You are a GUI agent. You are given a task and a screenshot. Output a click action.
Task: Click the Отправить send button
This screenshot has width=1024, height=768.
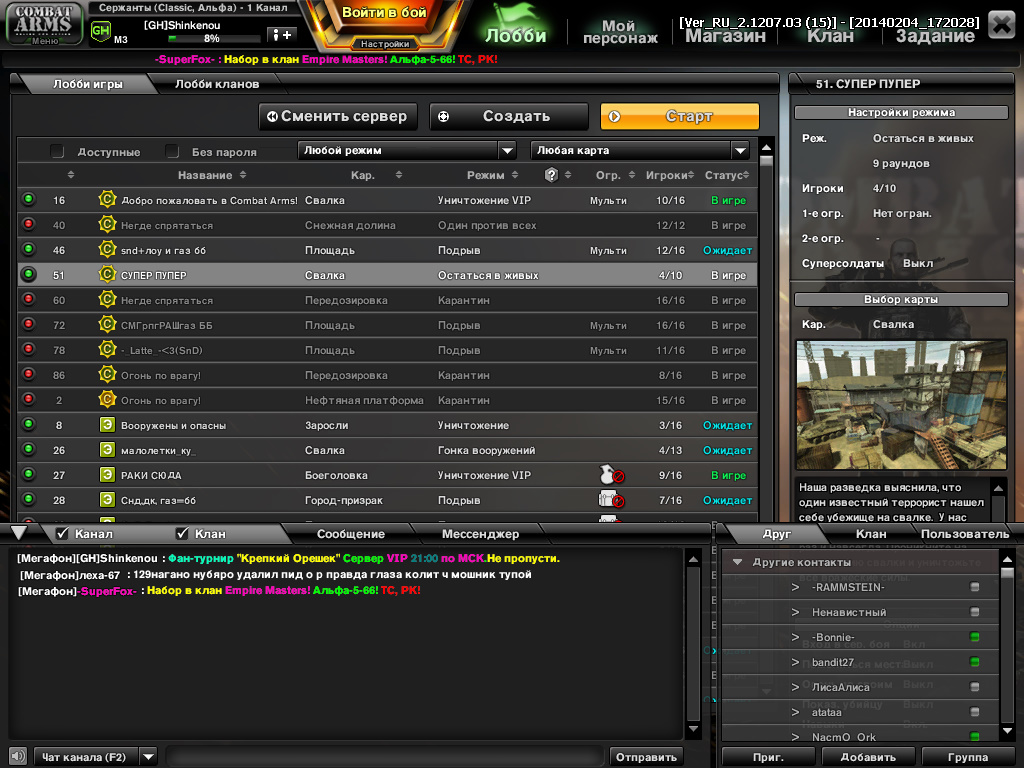pos(646,757)
